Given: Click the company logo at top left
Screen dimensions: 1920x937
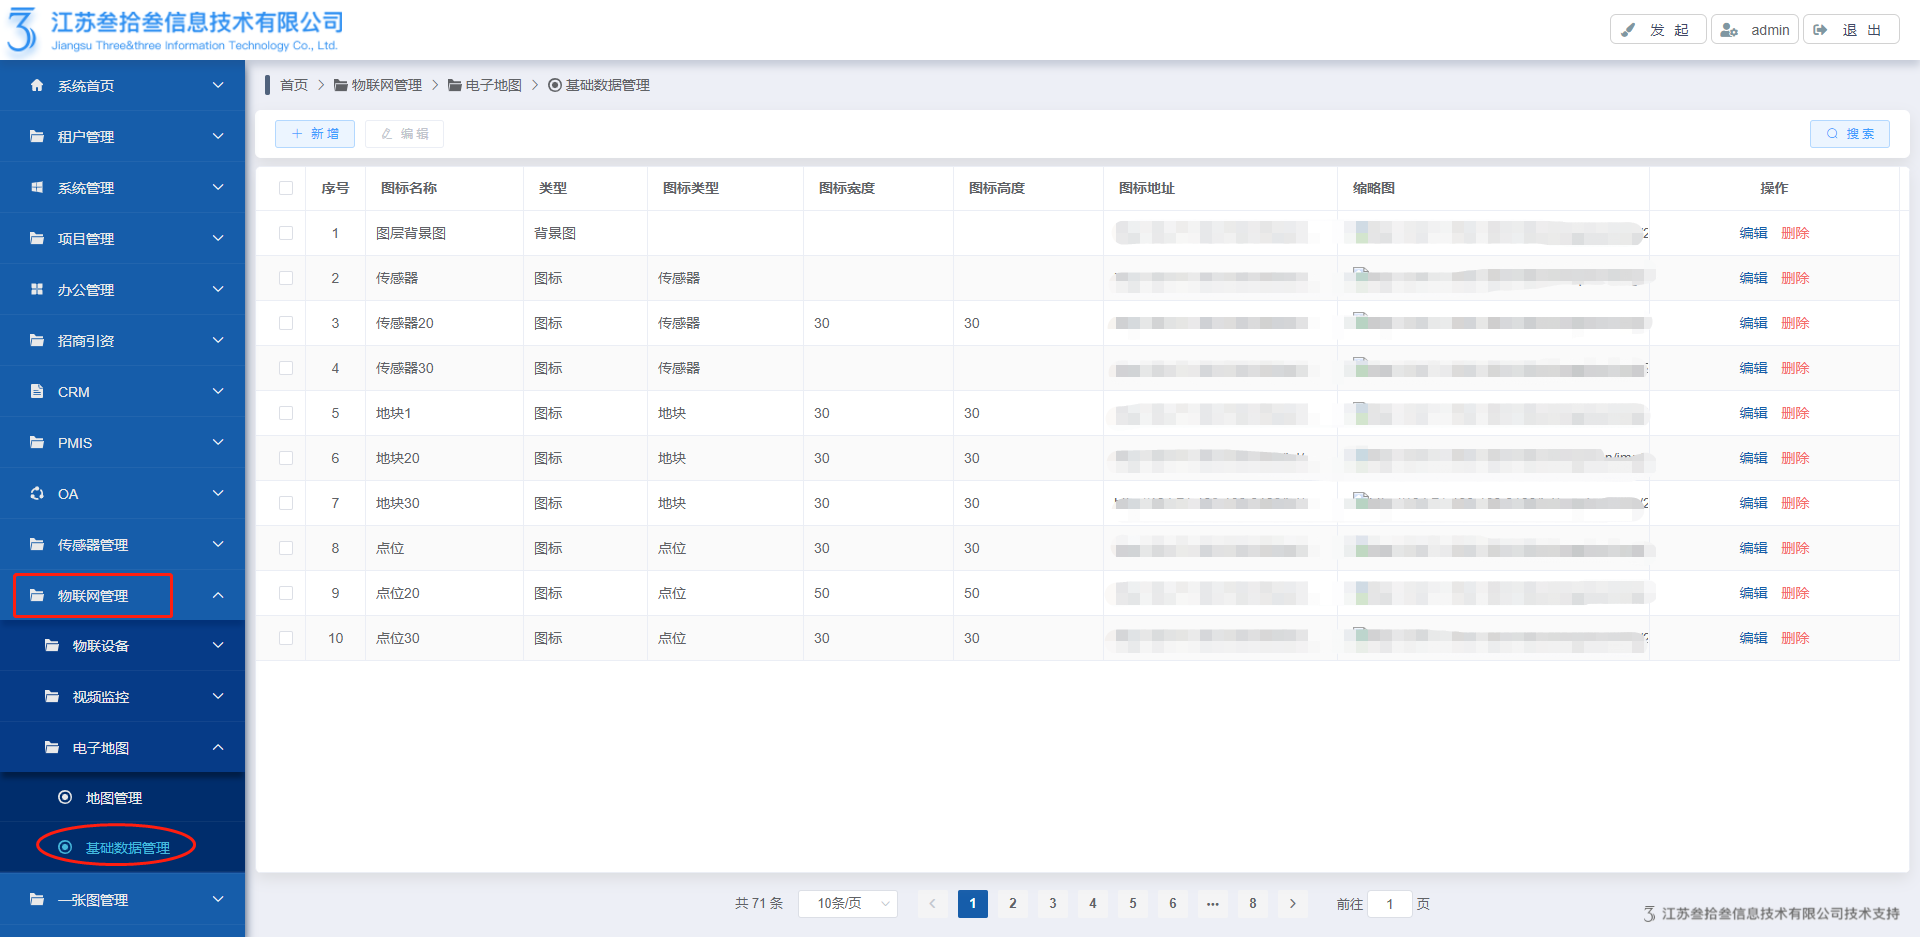Looking at the screenshot, I should (x=22, y=29).
